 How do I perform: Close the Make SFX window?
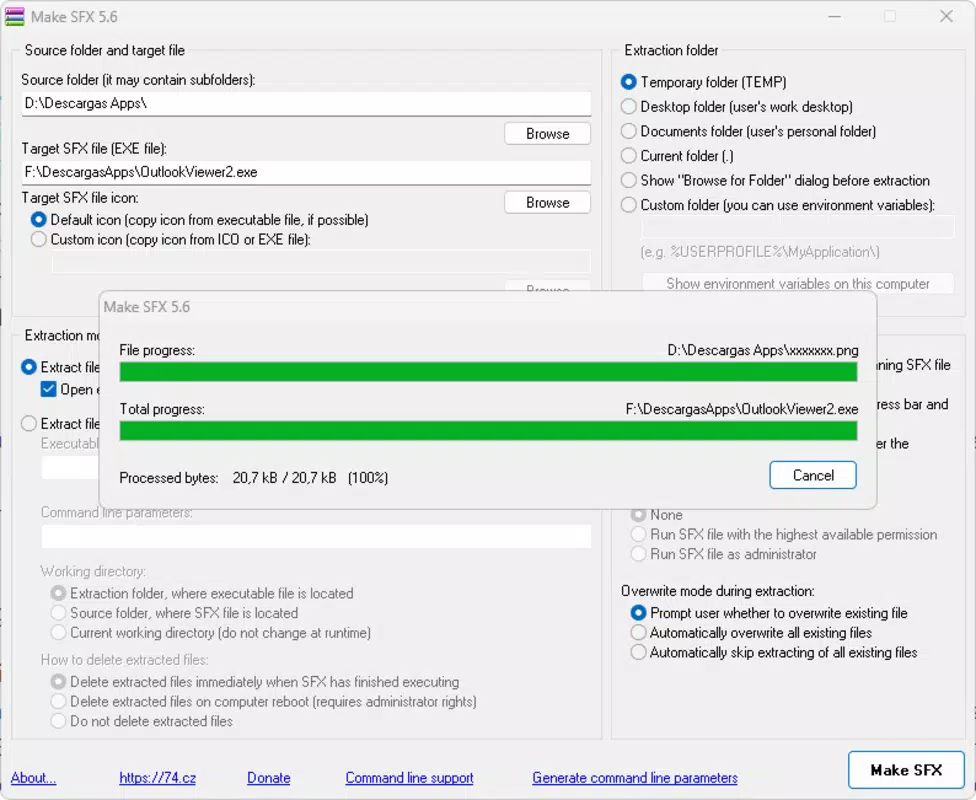coord(946,17)
